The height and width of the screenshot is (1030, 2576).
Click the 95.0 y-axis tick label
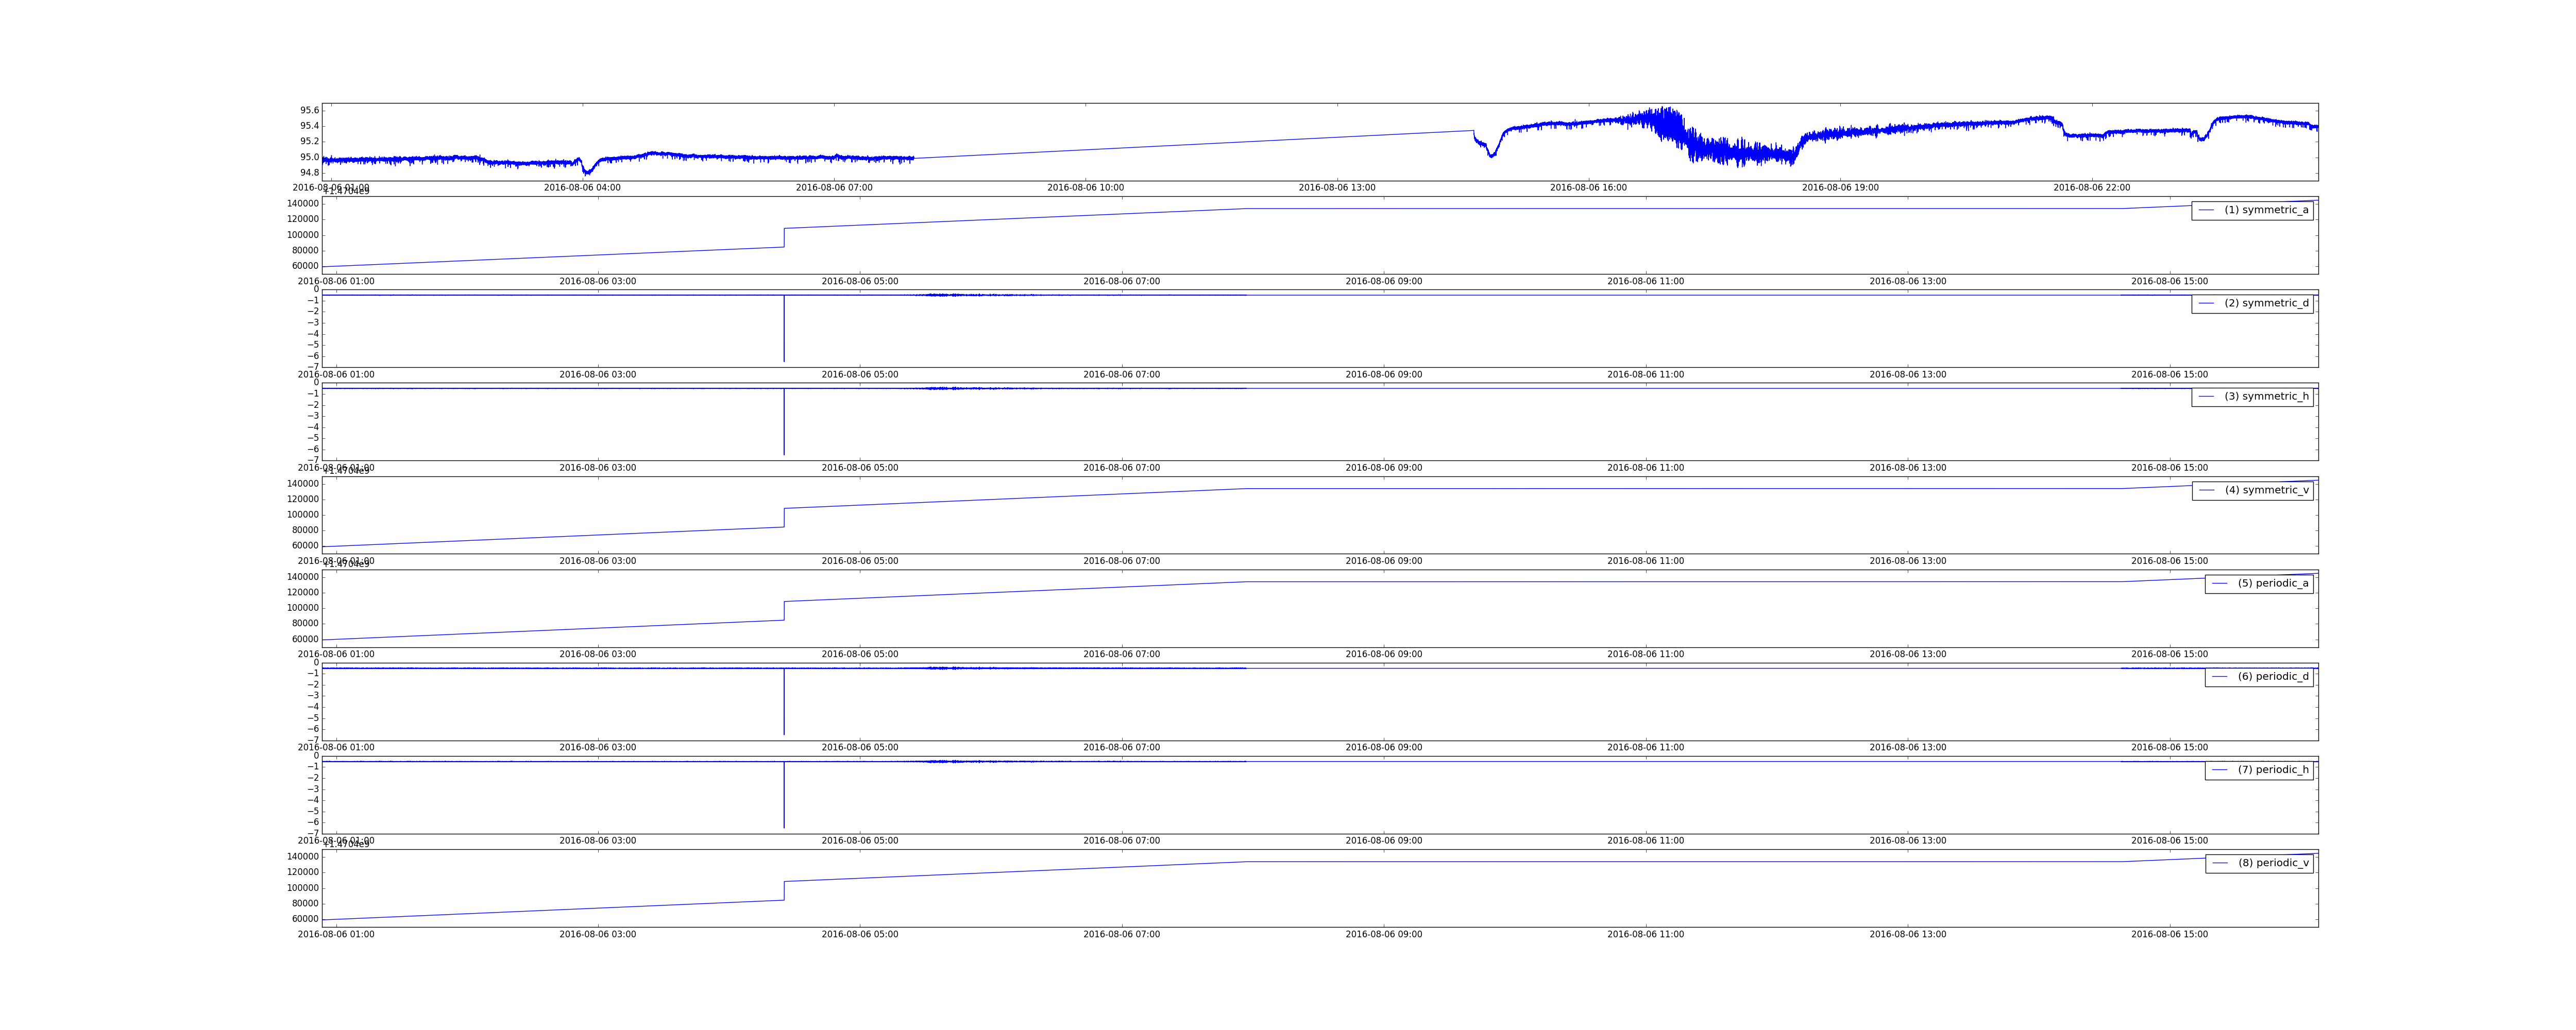[309, 157]
